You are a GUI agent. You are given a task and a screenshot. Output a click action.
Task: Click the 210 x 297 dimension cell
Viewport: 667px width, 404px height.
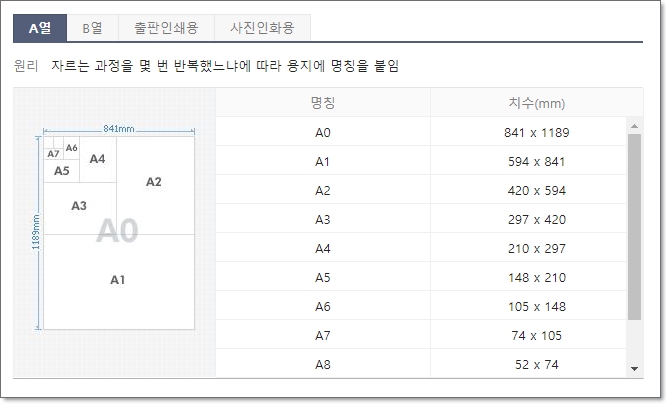point(528,248)
